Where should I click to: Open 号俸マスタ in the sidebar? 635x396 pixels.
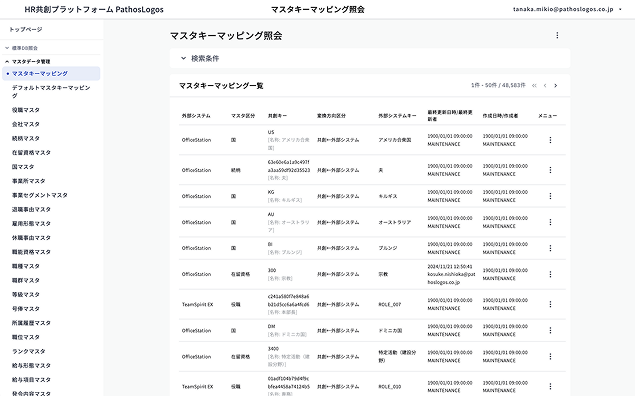click(26, 309)
